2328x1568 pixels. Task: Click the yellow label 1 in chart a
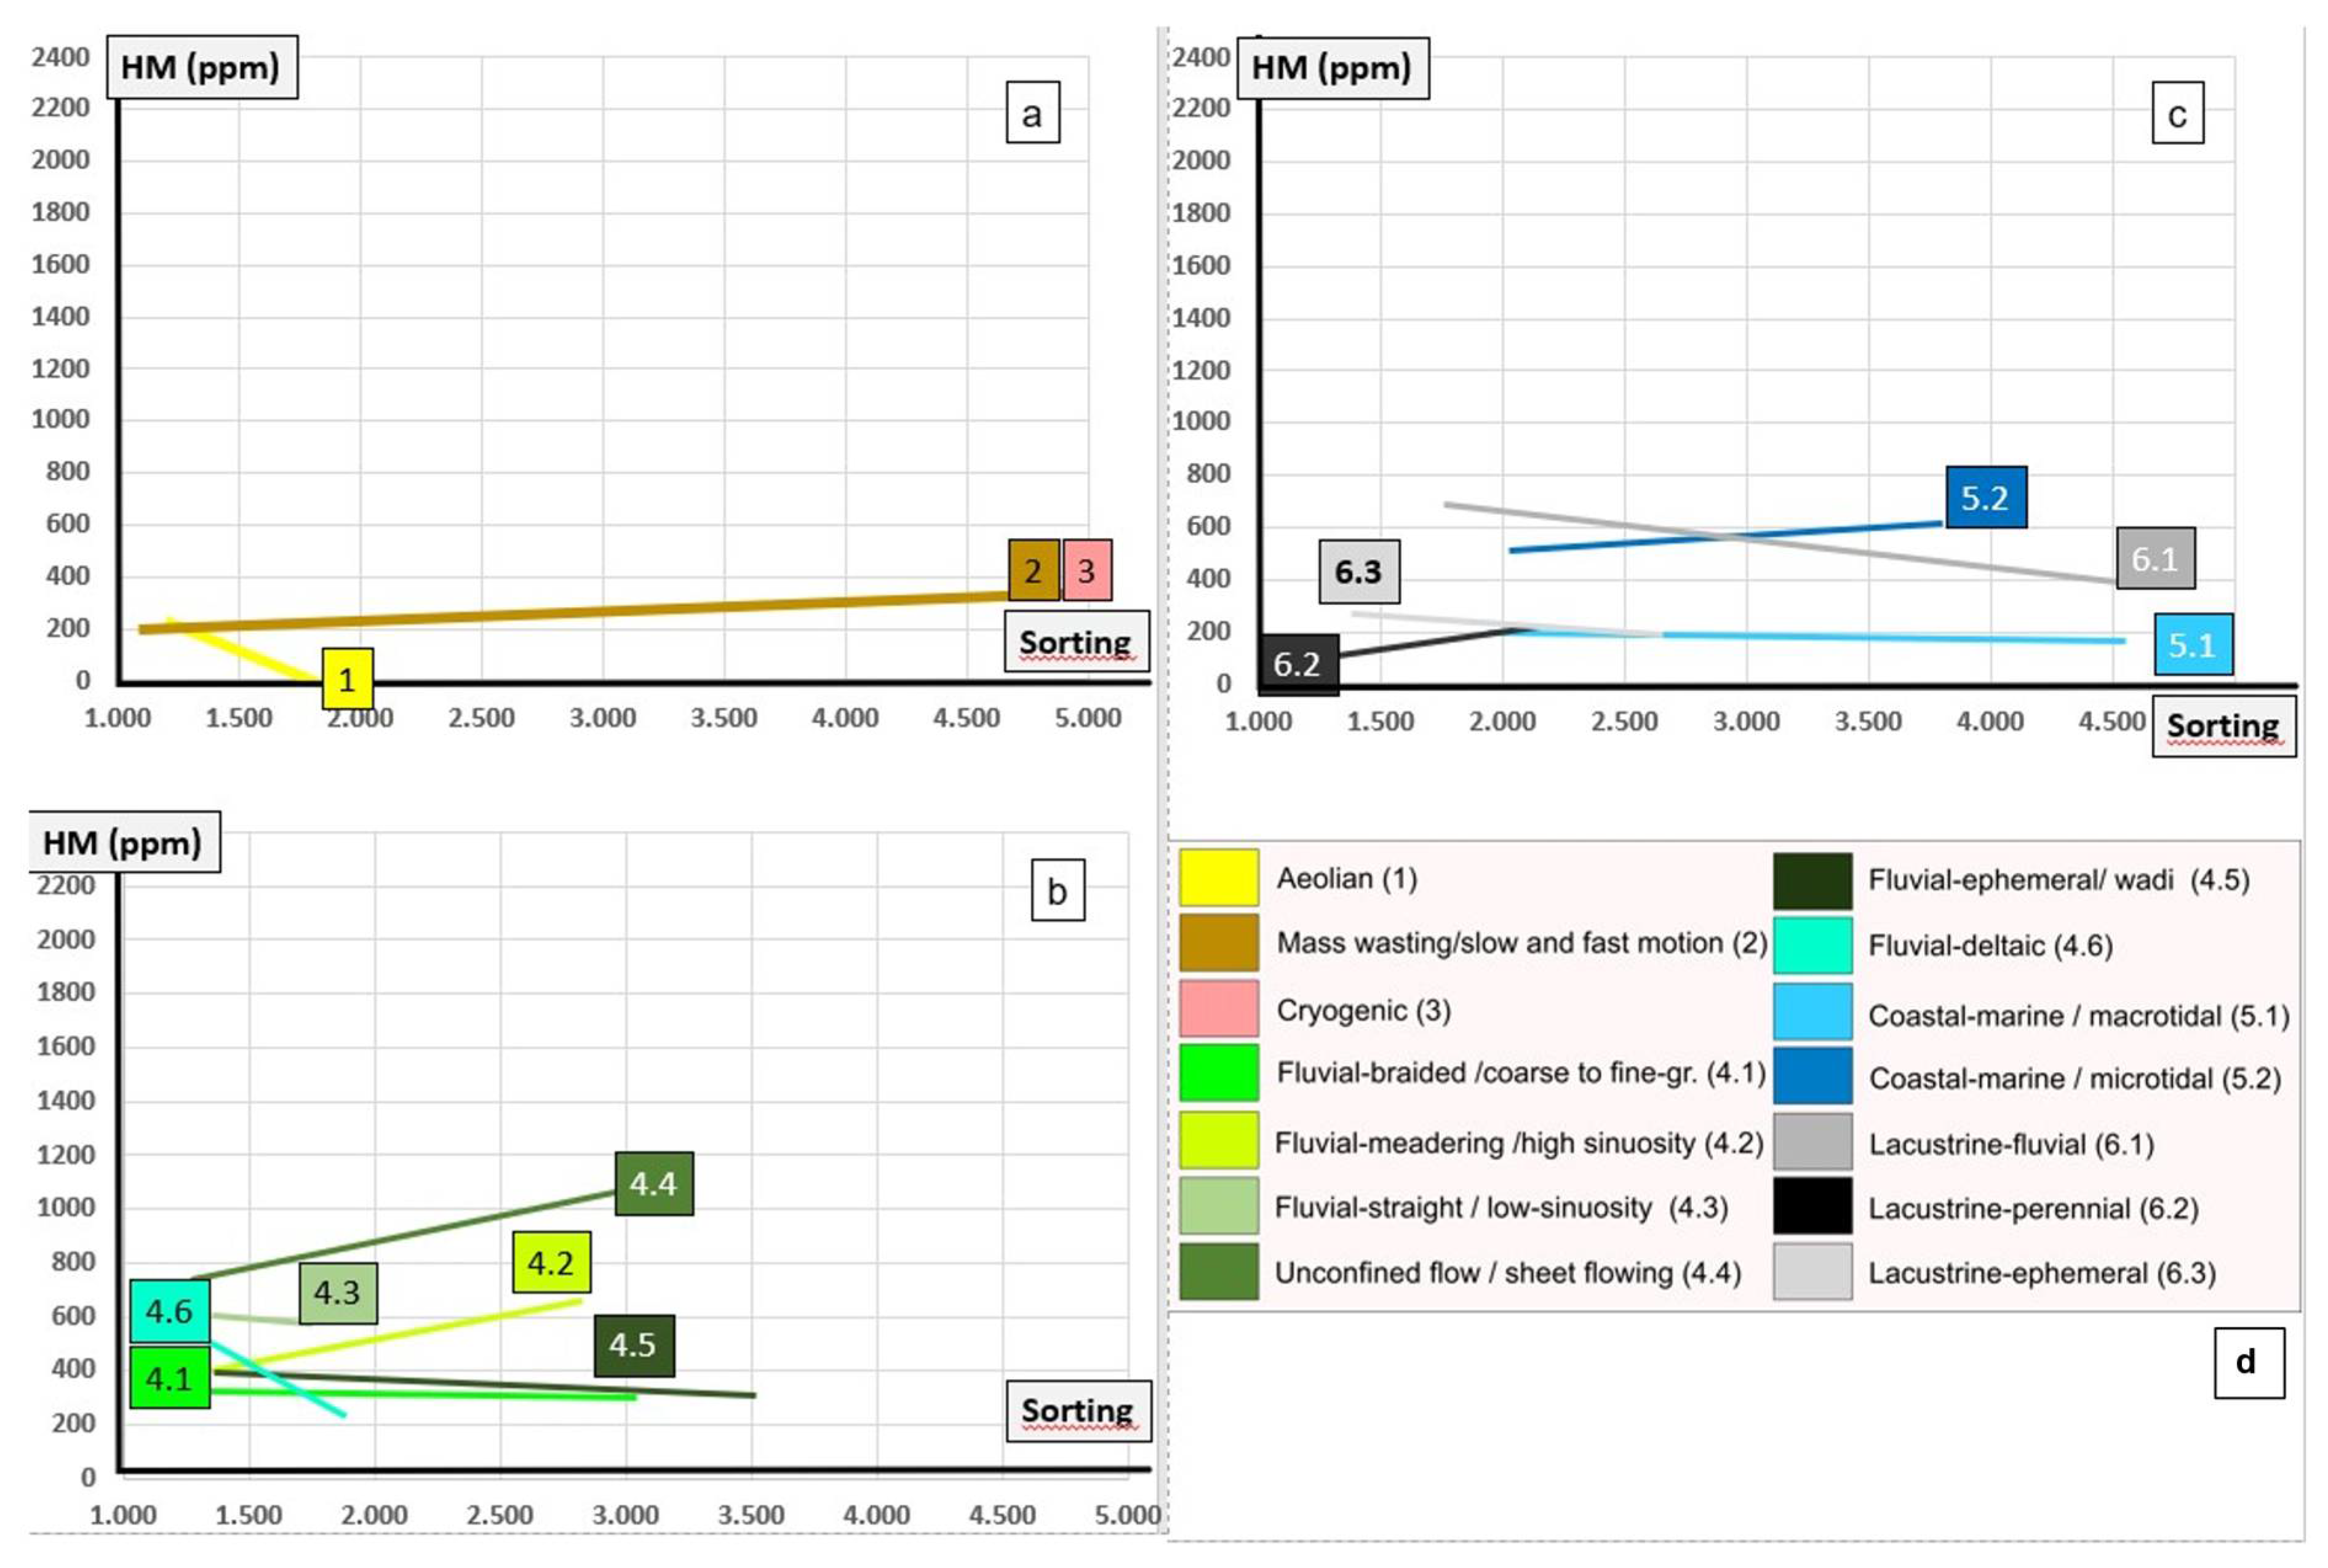point(347,679)
